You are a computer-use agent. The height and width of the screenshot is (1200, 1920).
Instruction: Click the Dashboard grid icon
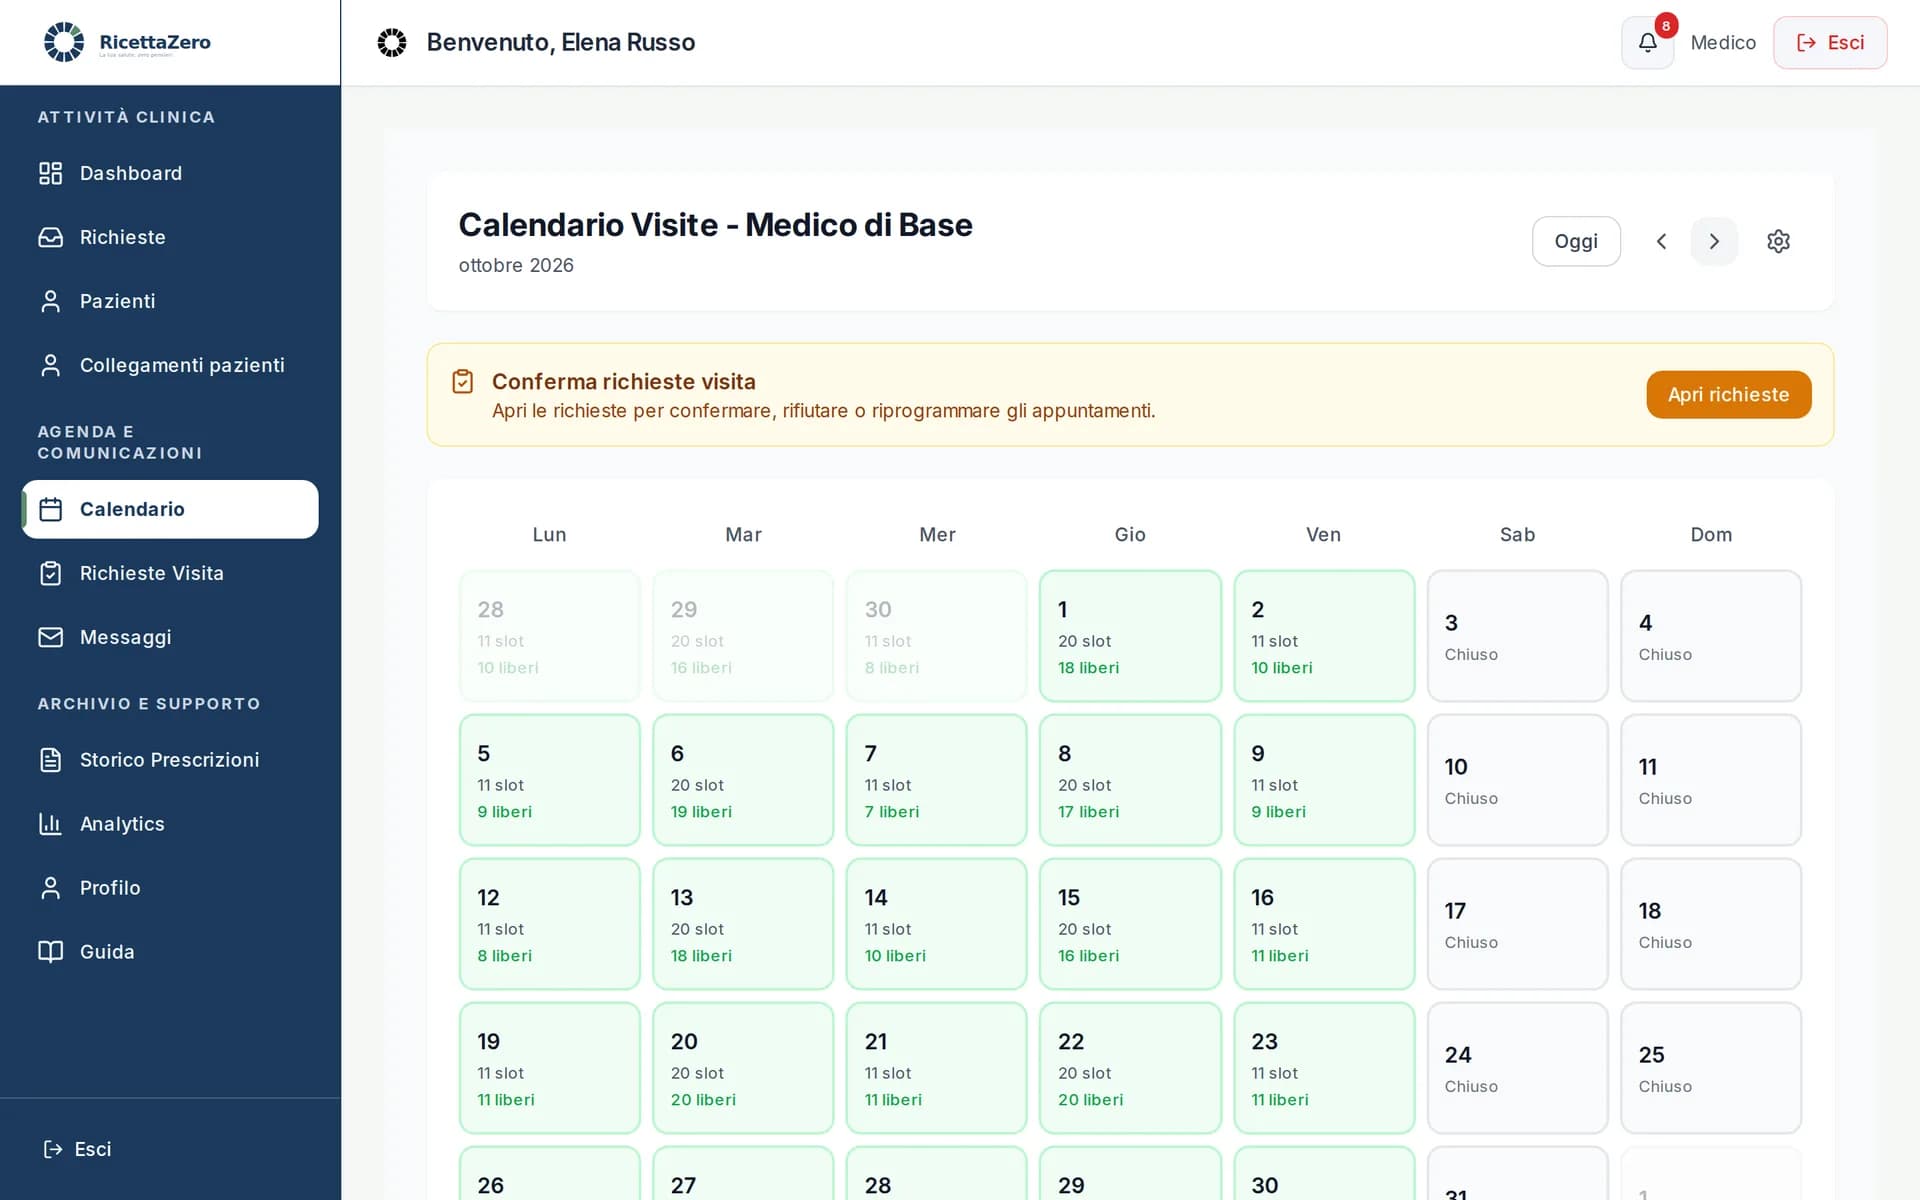point(51,173)
